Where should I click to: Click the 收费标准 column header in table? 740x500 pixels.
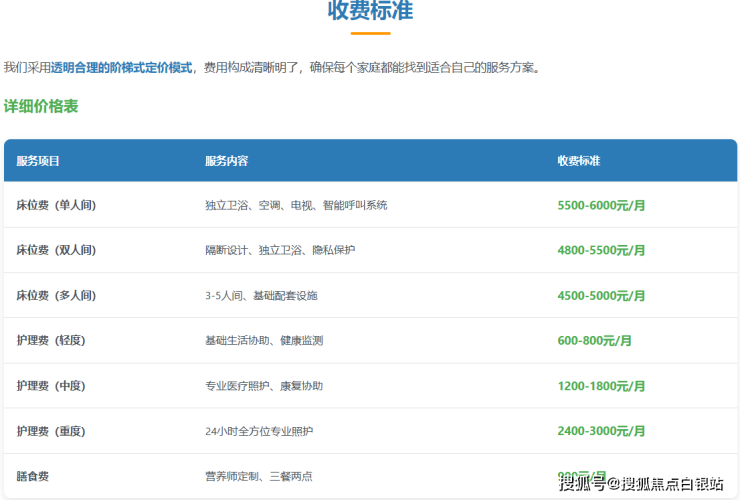[x=579, y=161]
